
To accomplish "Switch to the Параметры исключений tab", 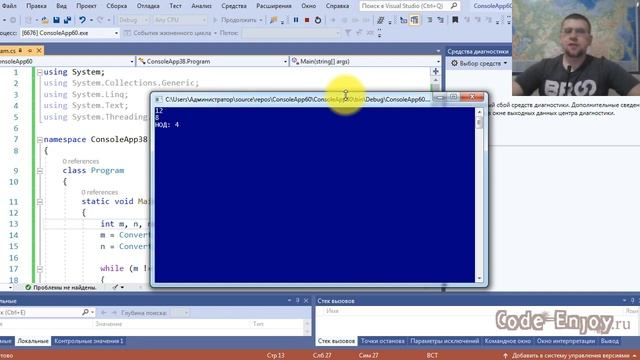I will click(x=444, y=341).
